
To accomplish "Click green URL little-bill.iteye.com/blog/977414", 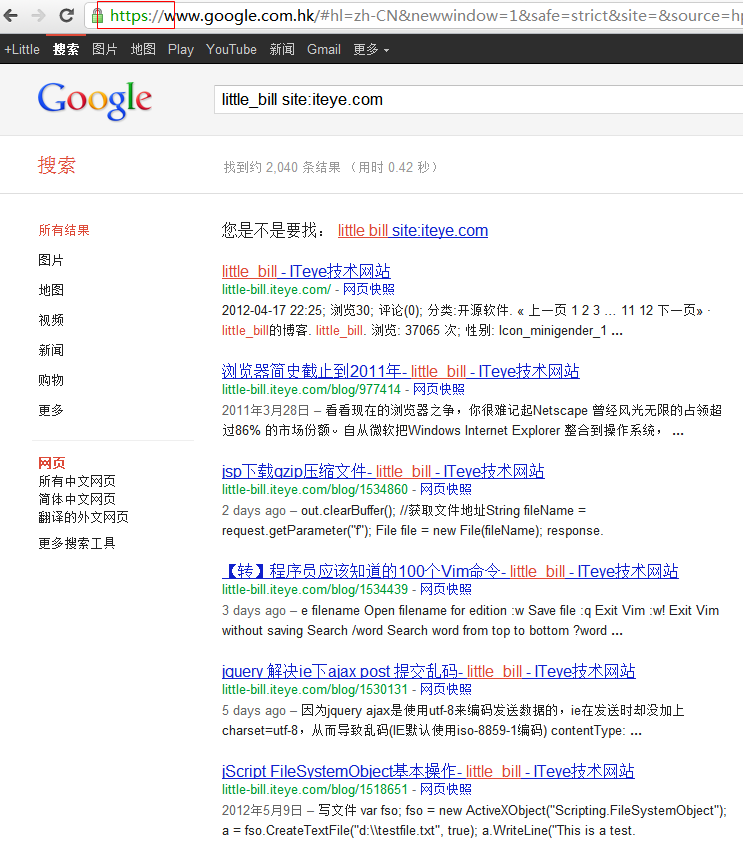I will click(311, 389).
